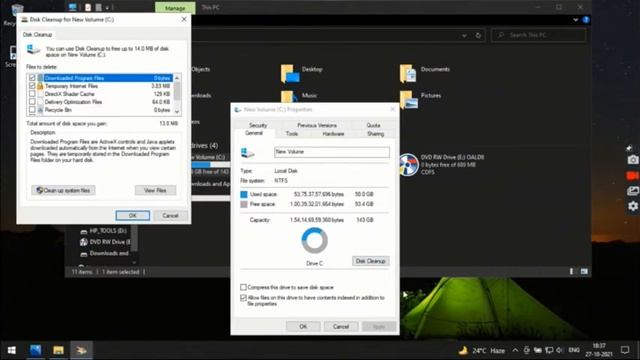Click the volume name input field

click(332, 152)
